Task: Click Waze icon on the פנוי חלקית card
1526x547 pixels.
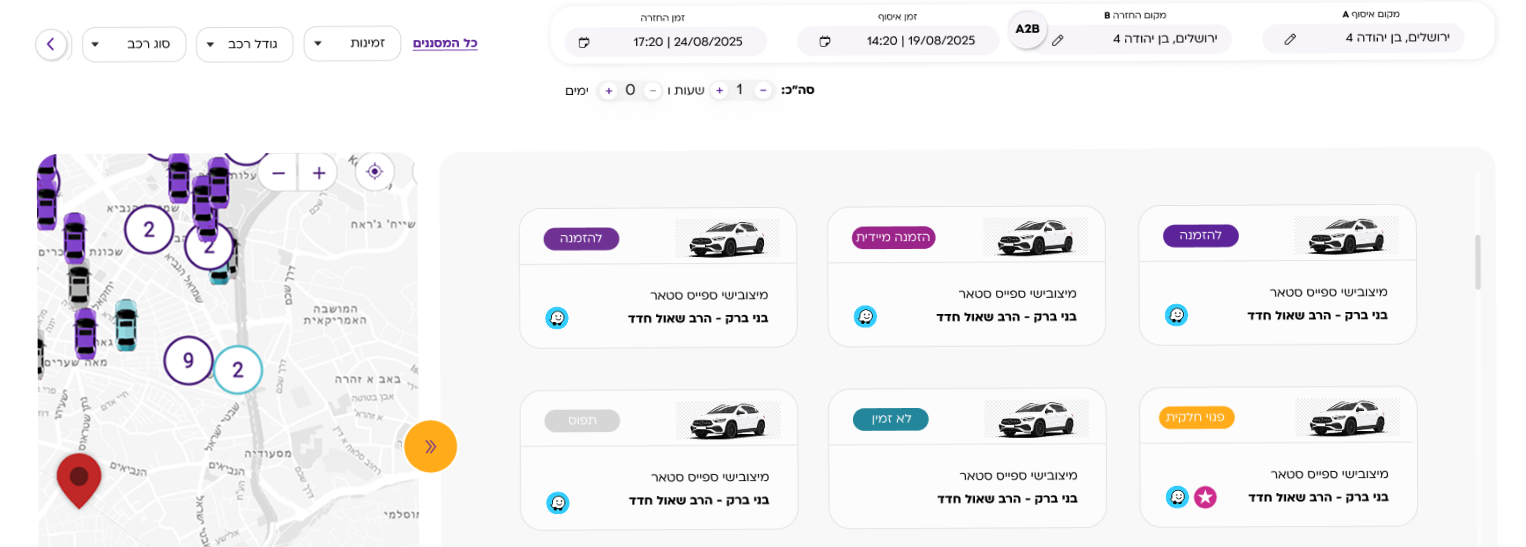Action: tap(1177, 497)
